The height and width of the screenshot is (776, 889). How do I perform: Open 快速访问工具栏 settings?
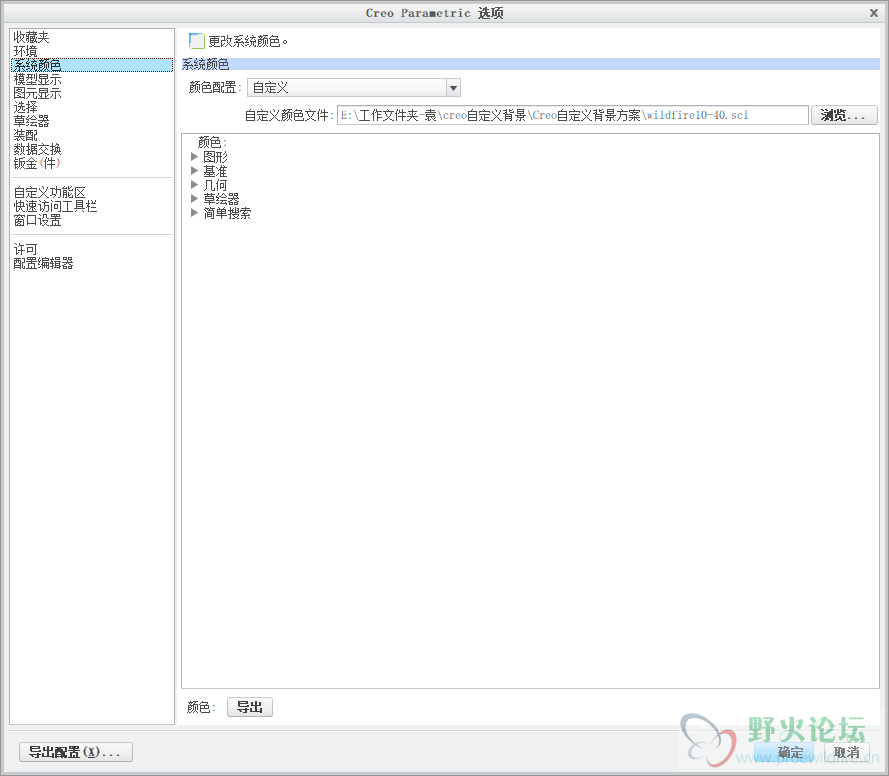(55, 206)
